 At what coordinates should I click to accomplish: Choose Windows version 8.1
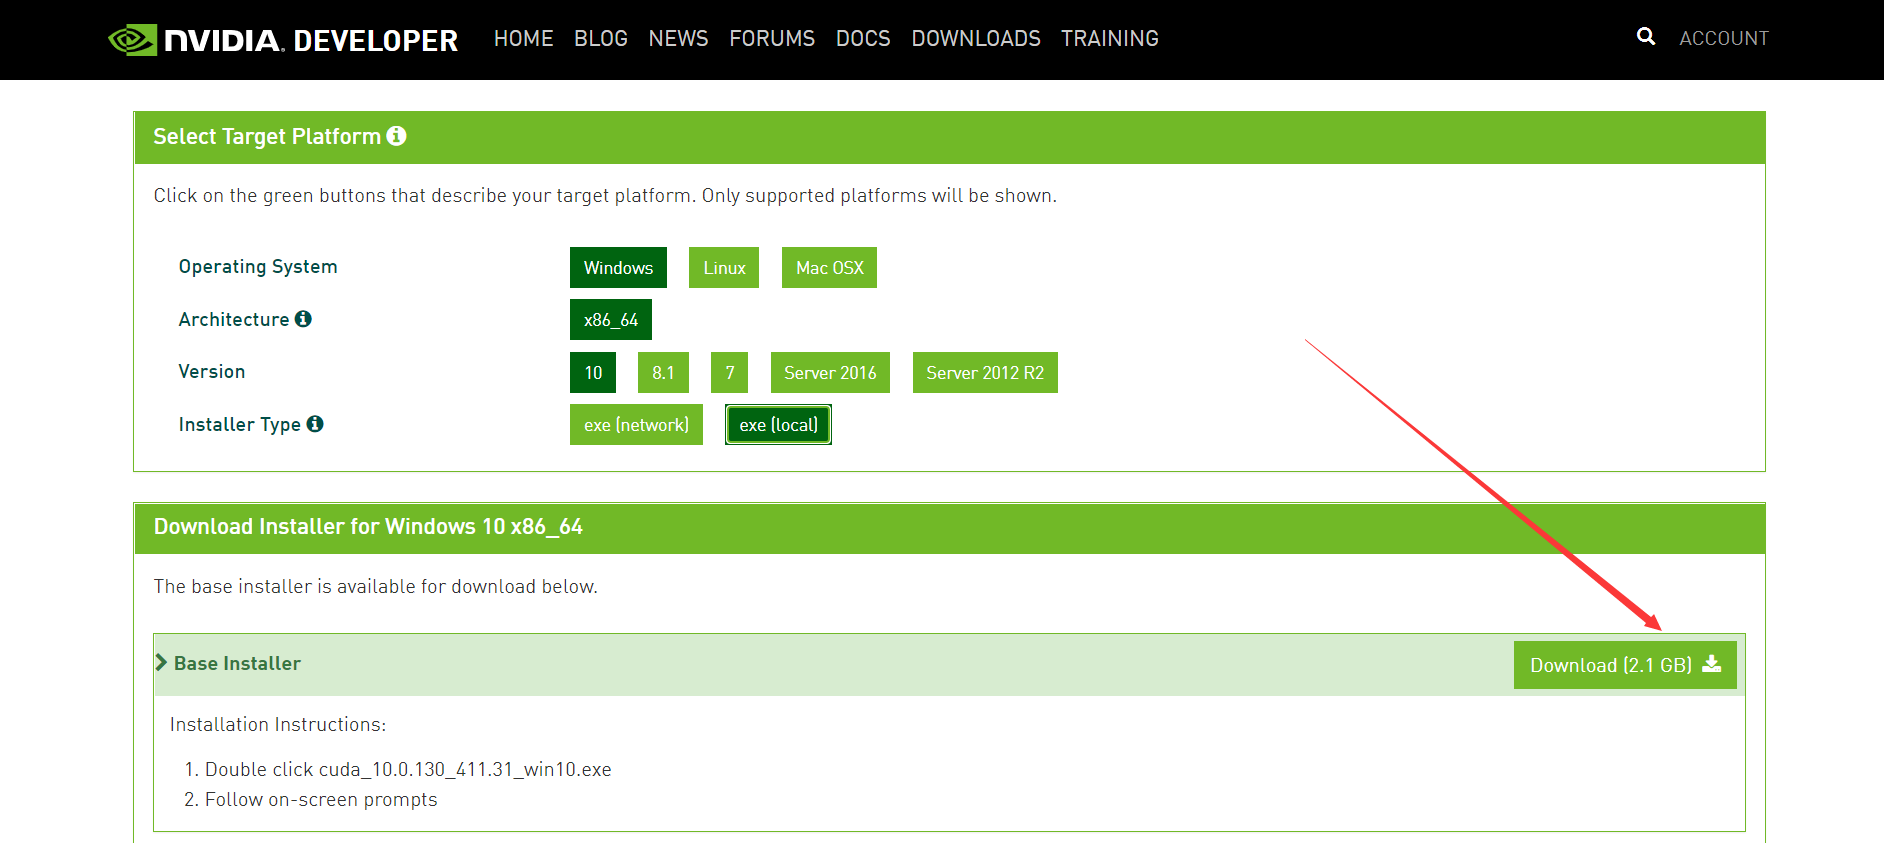[x=663, y=373]
